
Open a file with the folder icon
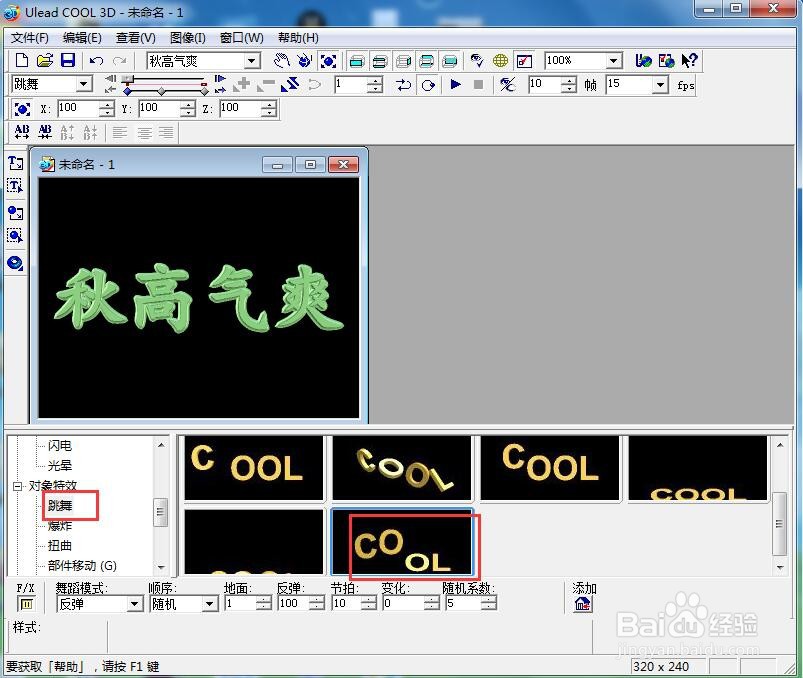tap(45, 60)
